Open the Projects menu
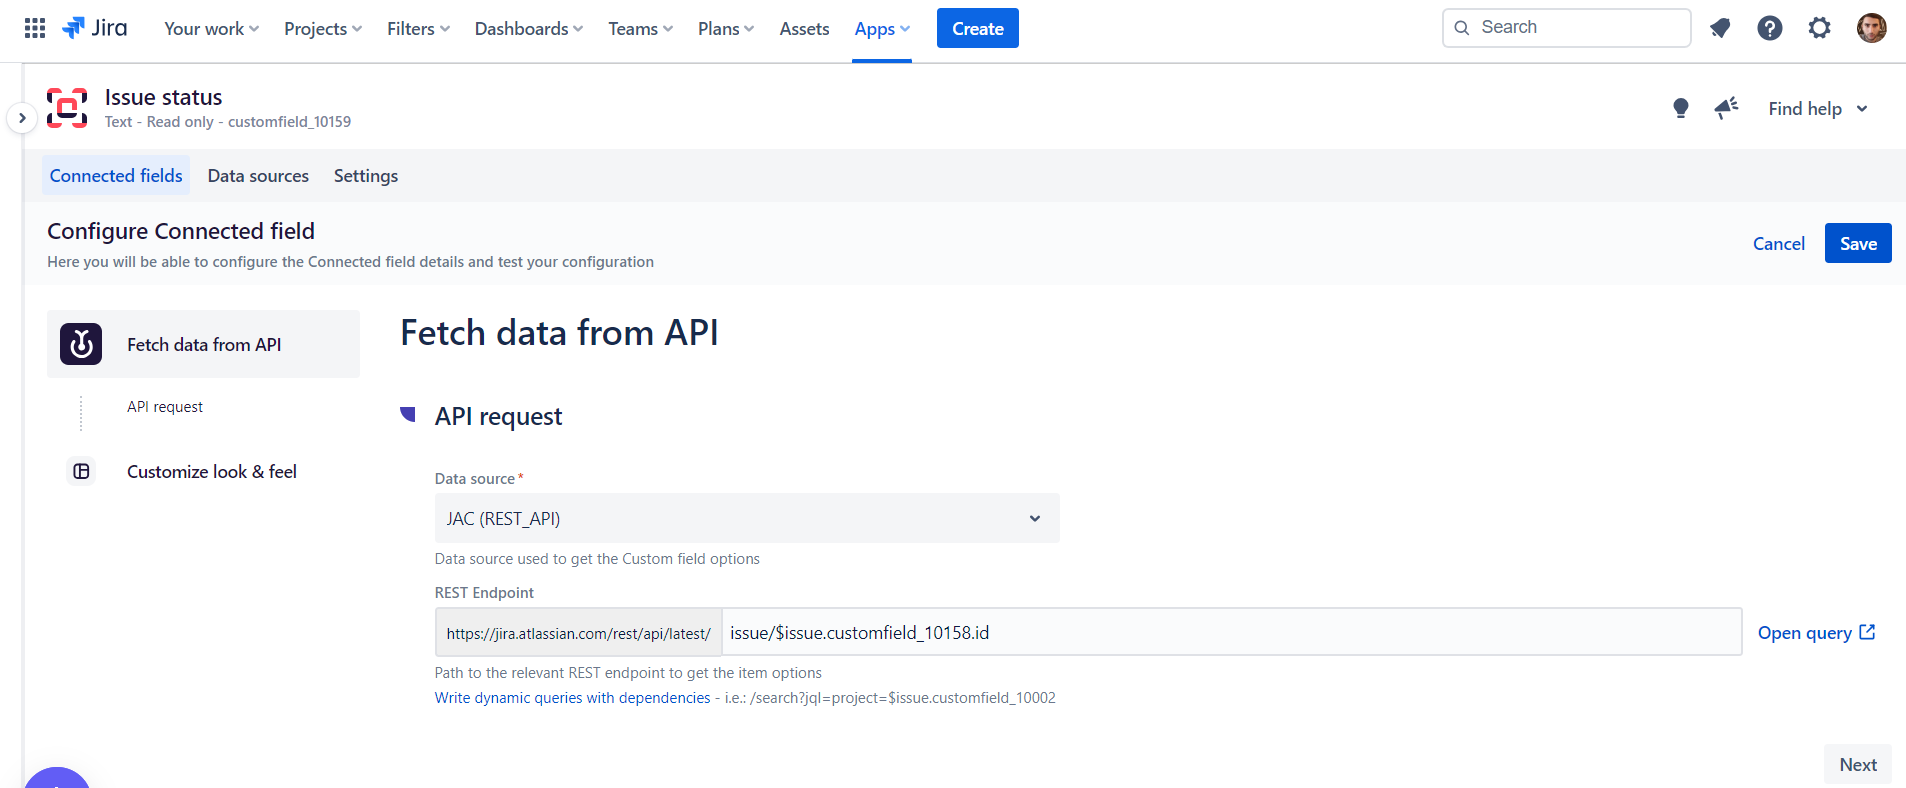This screenshot has height=788, width=1906. pos(322,29)
